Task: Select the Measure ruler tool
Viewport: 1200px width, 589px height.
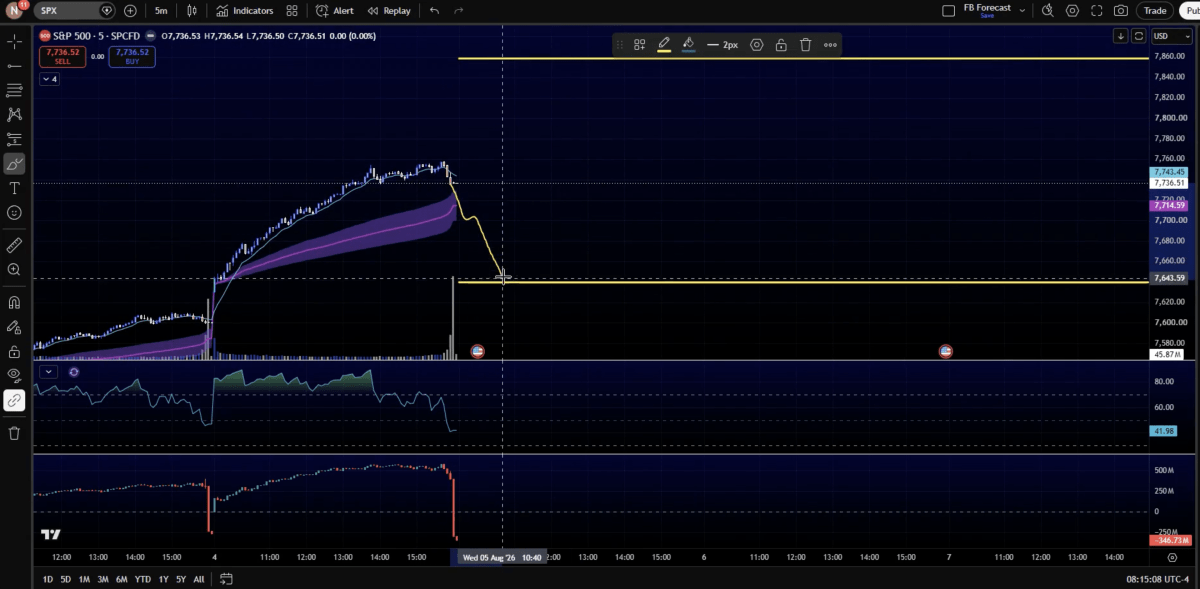Action: point(14,244)
